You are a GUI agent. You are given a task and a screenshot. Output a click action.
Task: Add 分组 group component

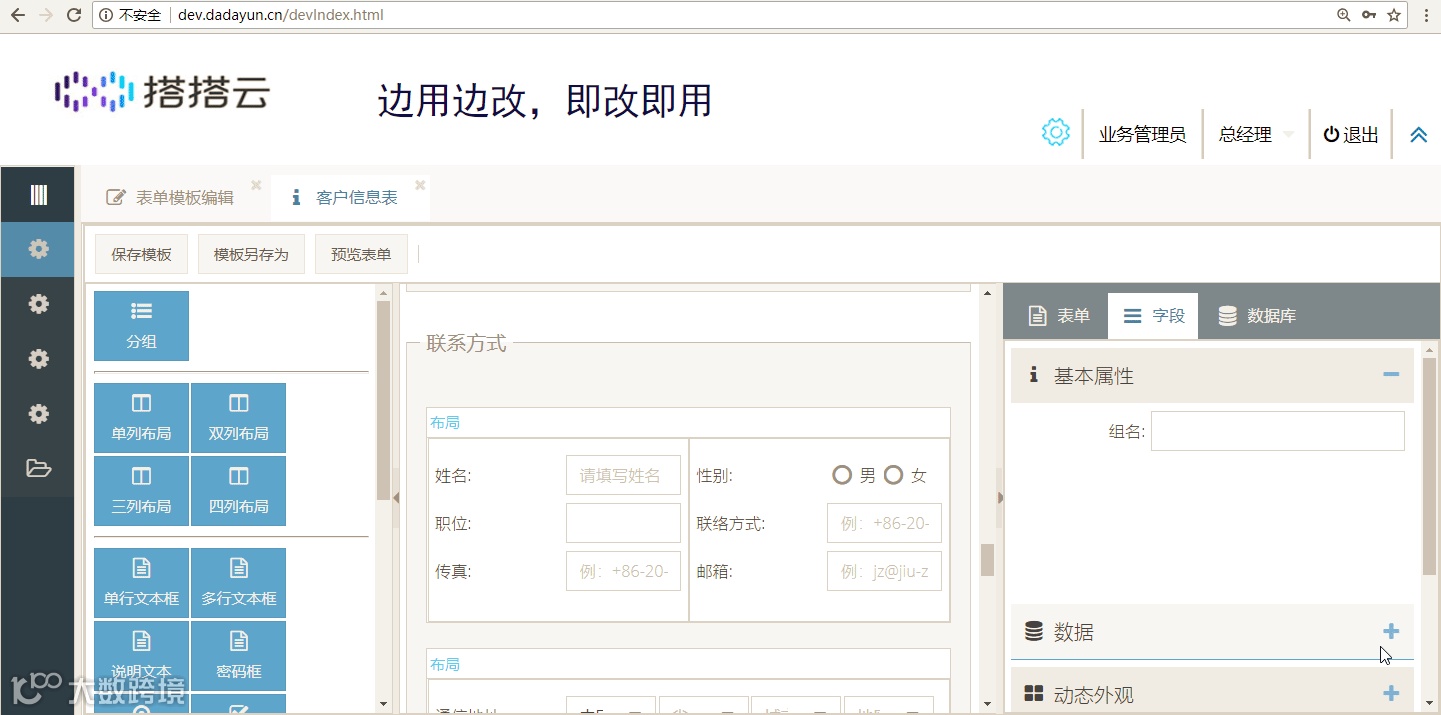(141, 326)
